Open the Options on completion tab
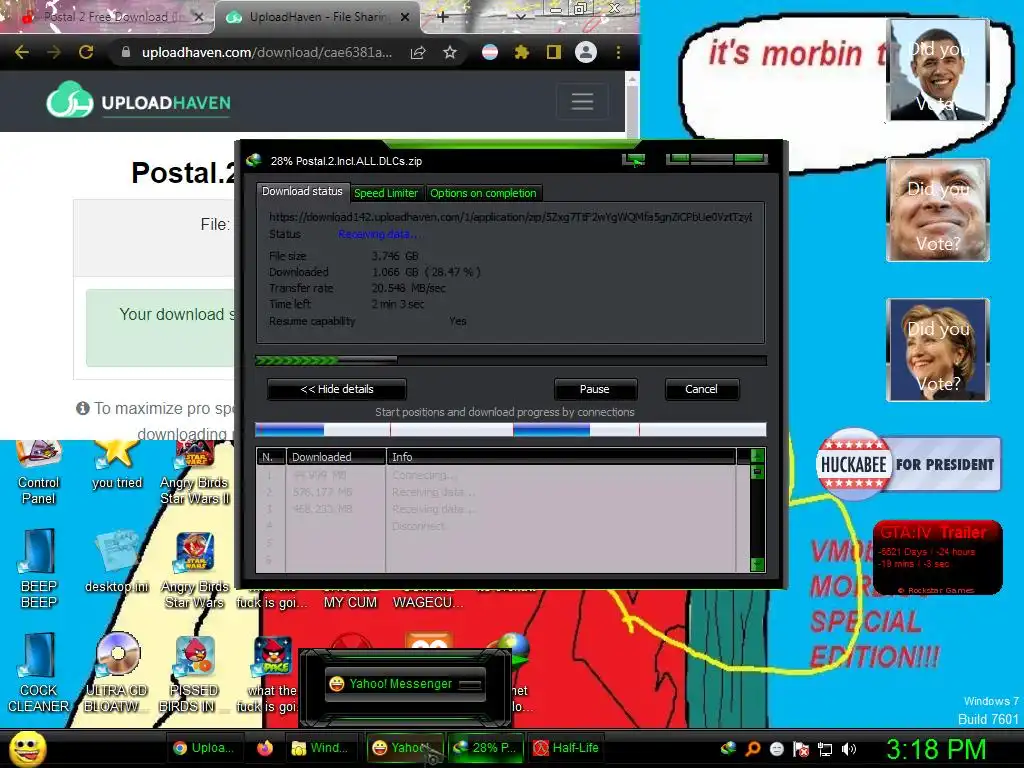The height and width of the screenshot is (768, 1024). [483, 193]
